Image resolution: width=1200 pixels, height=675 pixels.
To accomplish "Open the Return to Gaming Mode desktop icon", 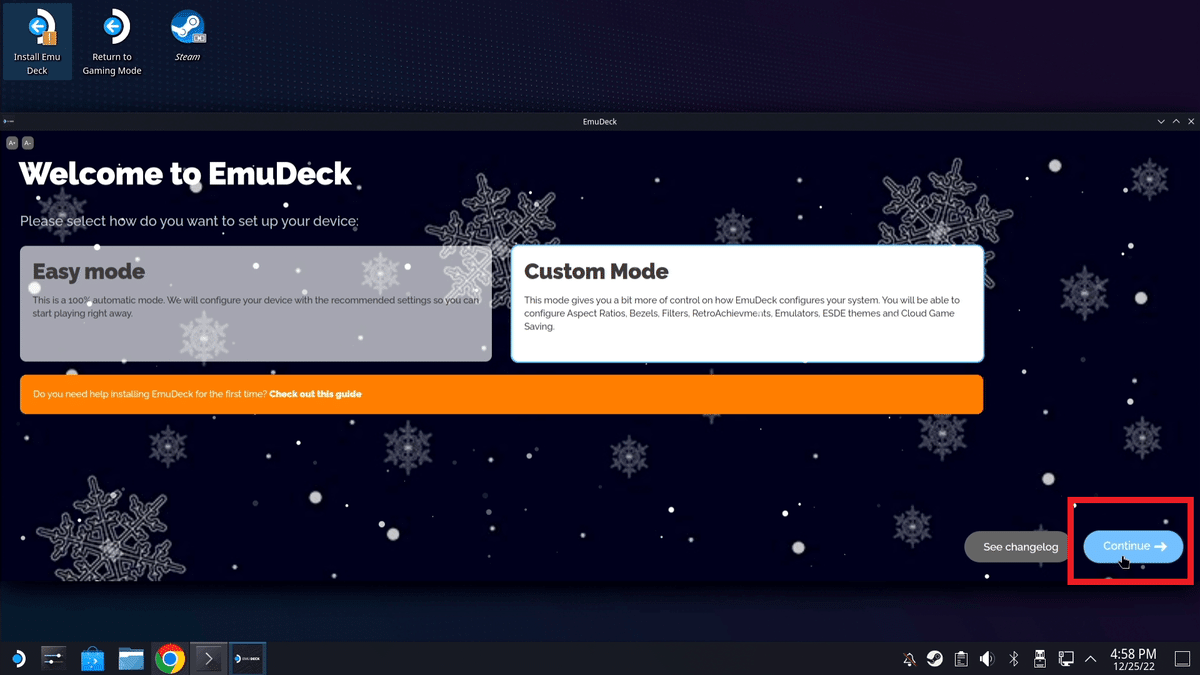I will pyautogui.click(x=112, y=43).
